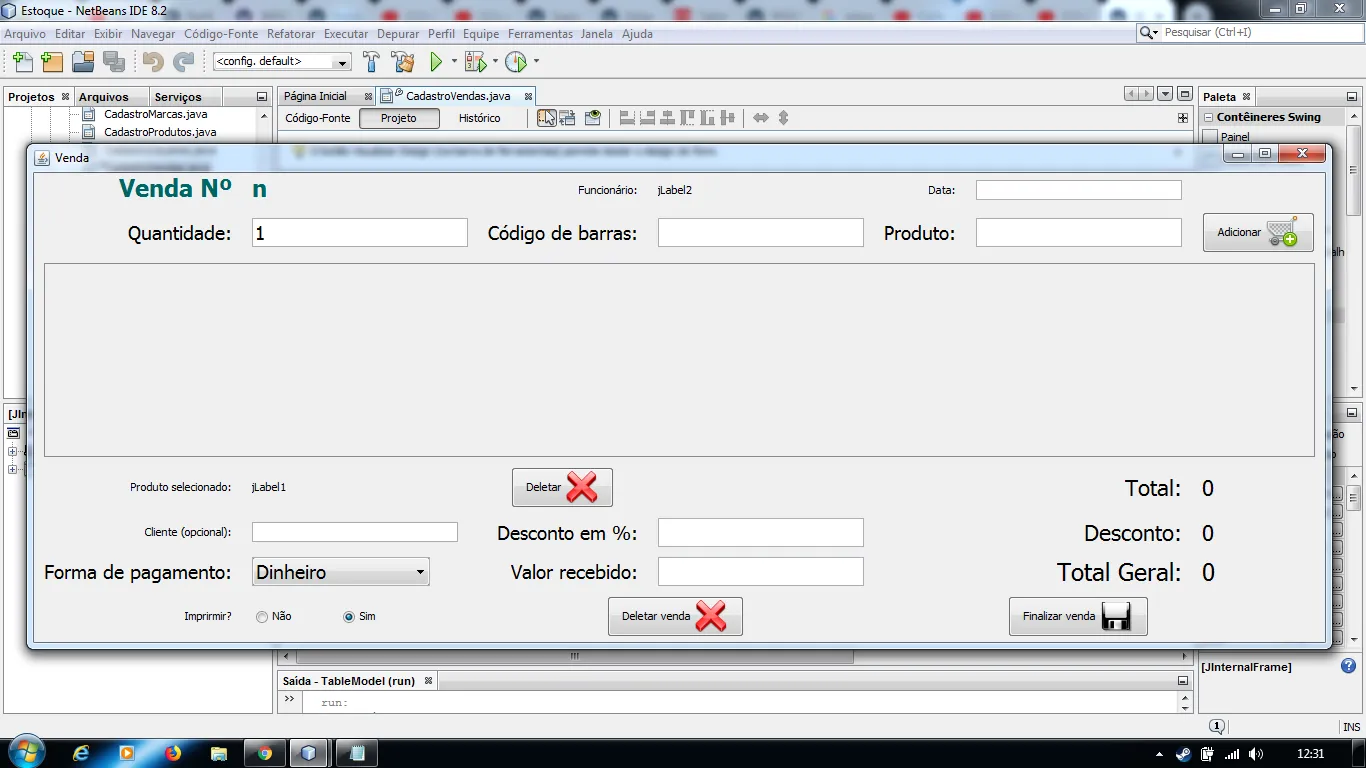Viewport: 1366px width, 768px height.
Task: Click the notifications icon in the status bar
Action: tap(1217, 727)
